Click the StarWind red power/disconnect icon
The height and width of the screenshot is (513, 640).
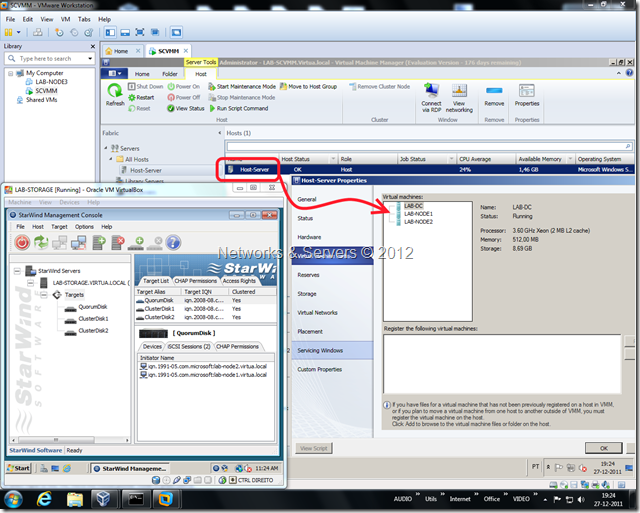(22, 242)
